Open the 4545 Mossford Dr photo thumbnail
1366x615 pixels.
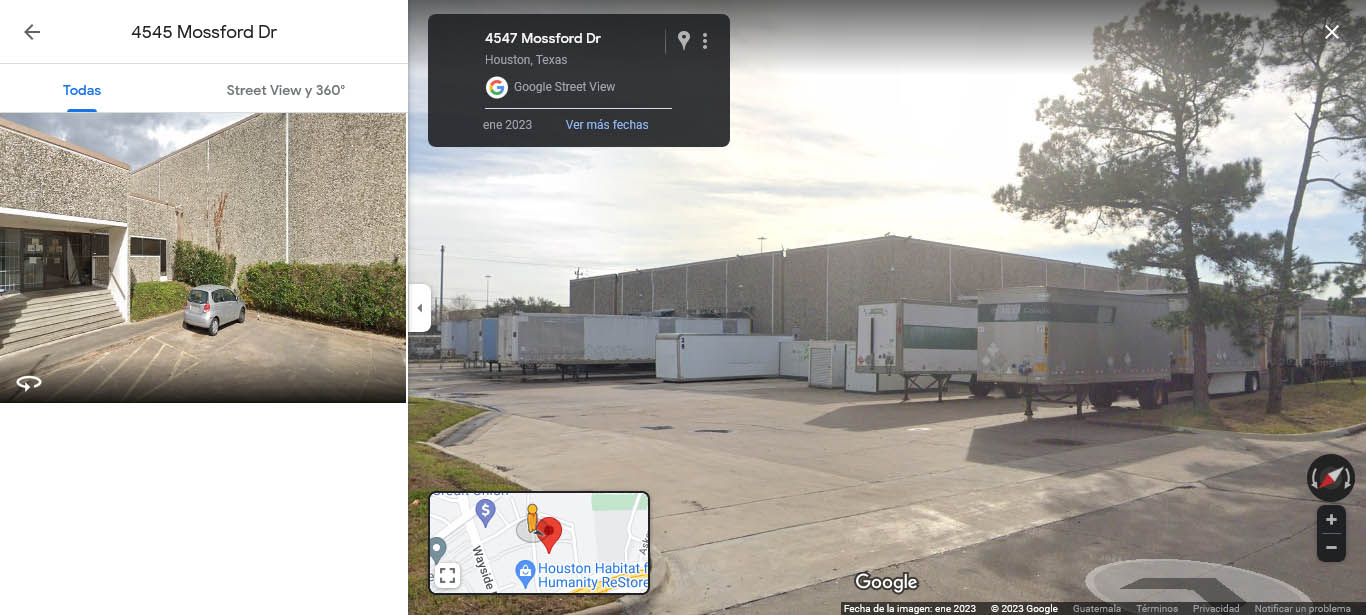point(203,257)
